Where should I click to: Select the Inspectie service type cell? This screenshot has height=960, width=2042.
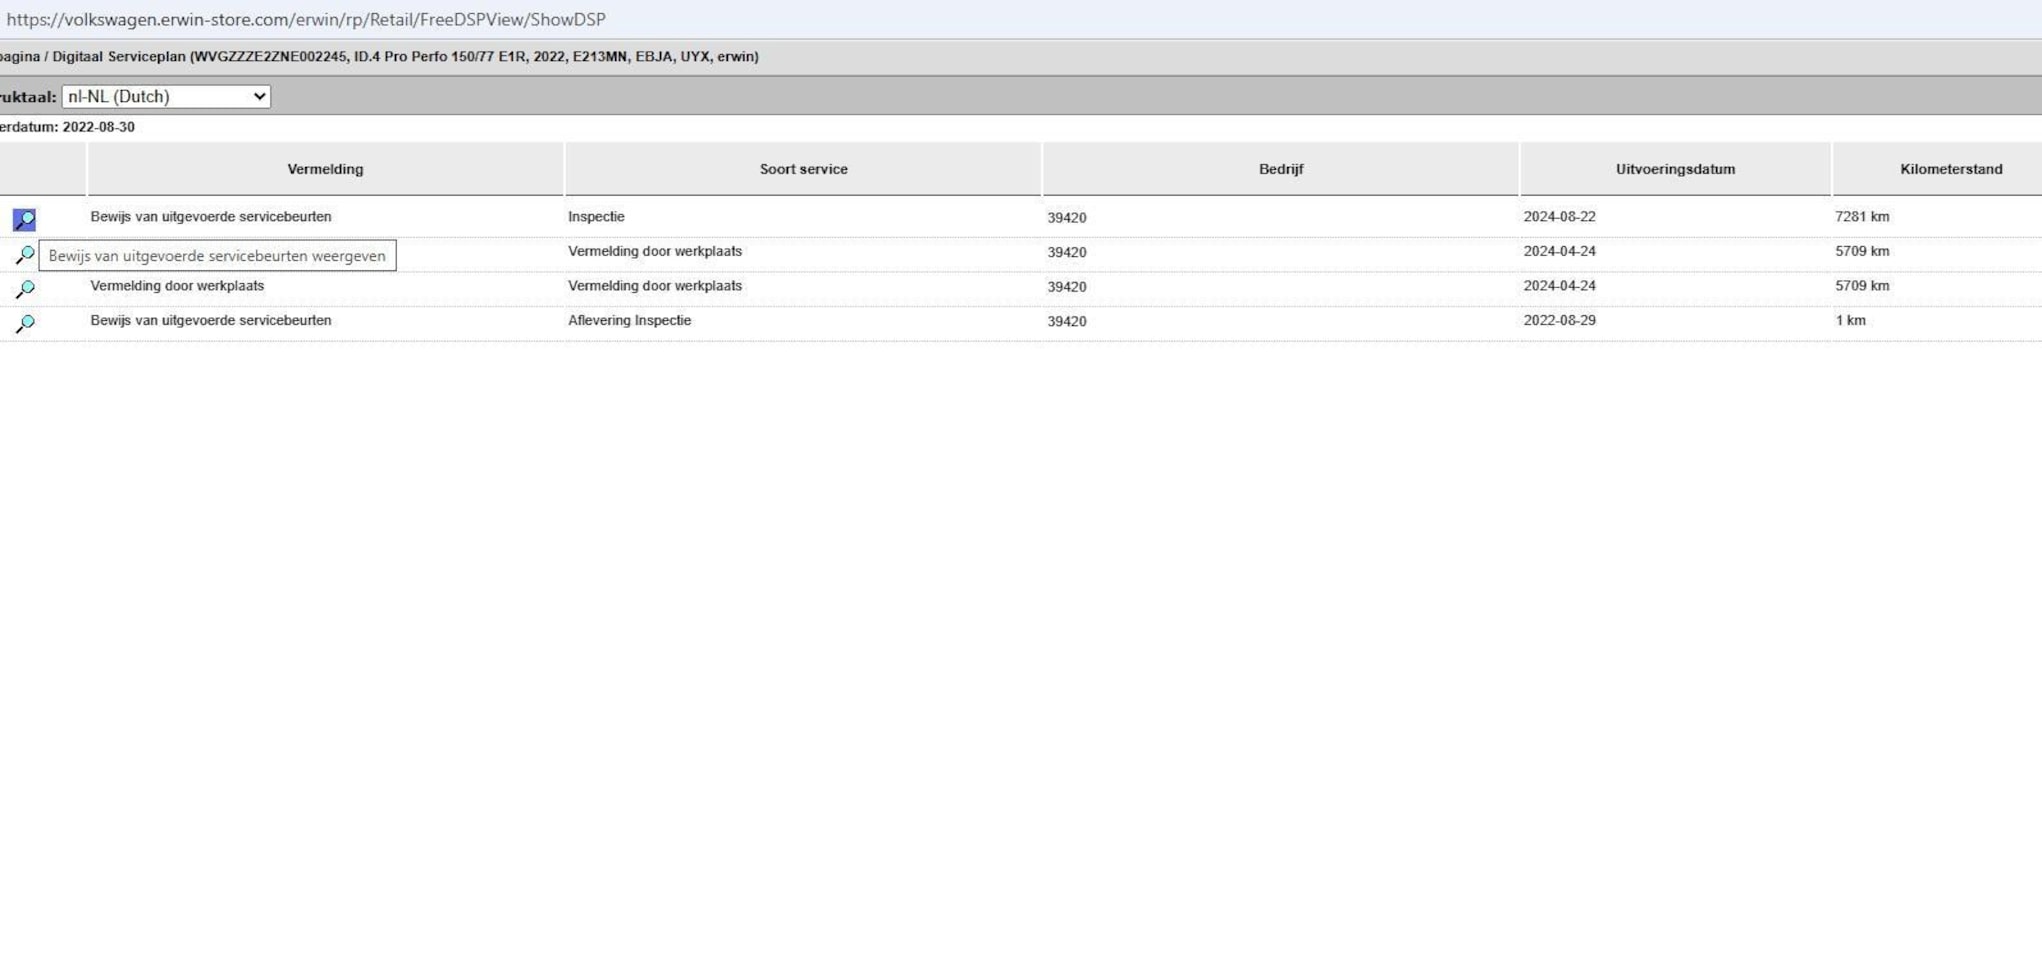click(x=596, y=217)
